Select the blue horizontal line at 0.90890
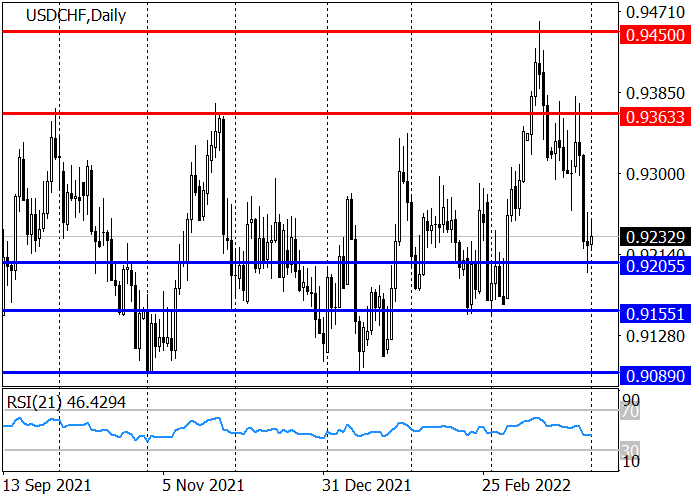Image resolution: width=700 pixels, height=500 pixels. [x=311, y=372]
